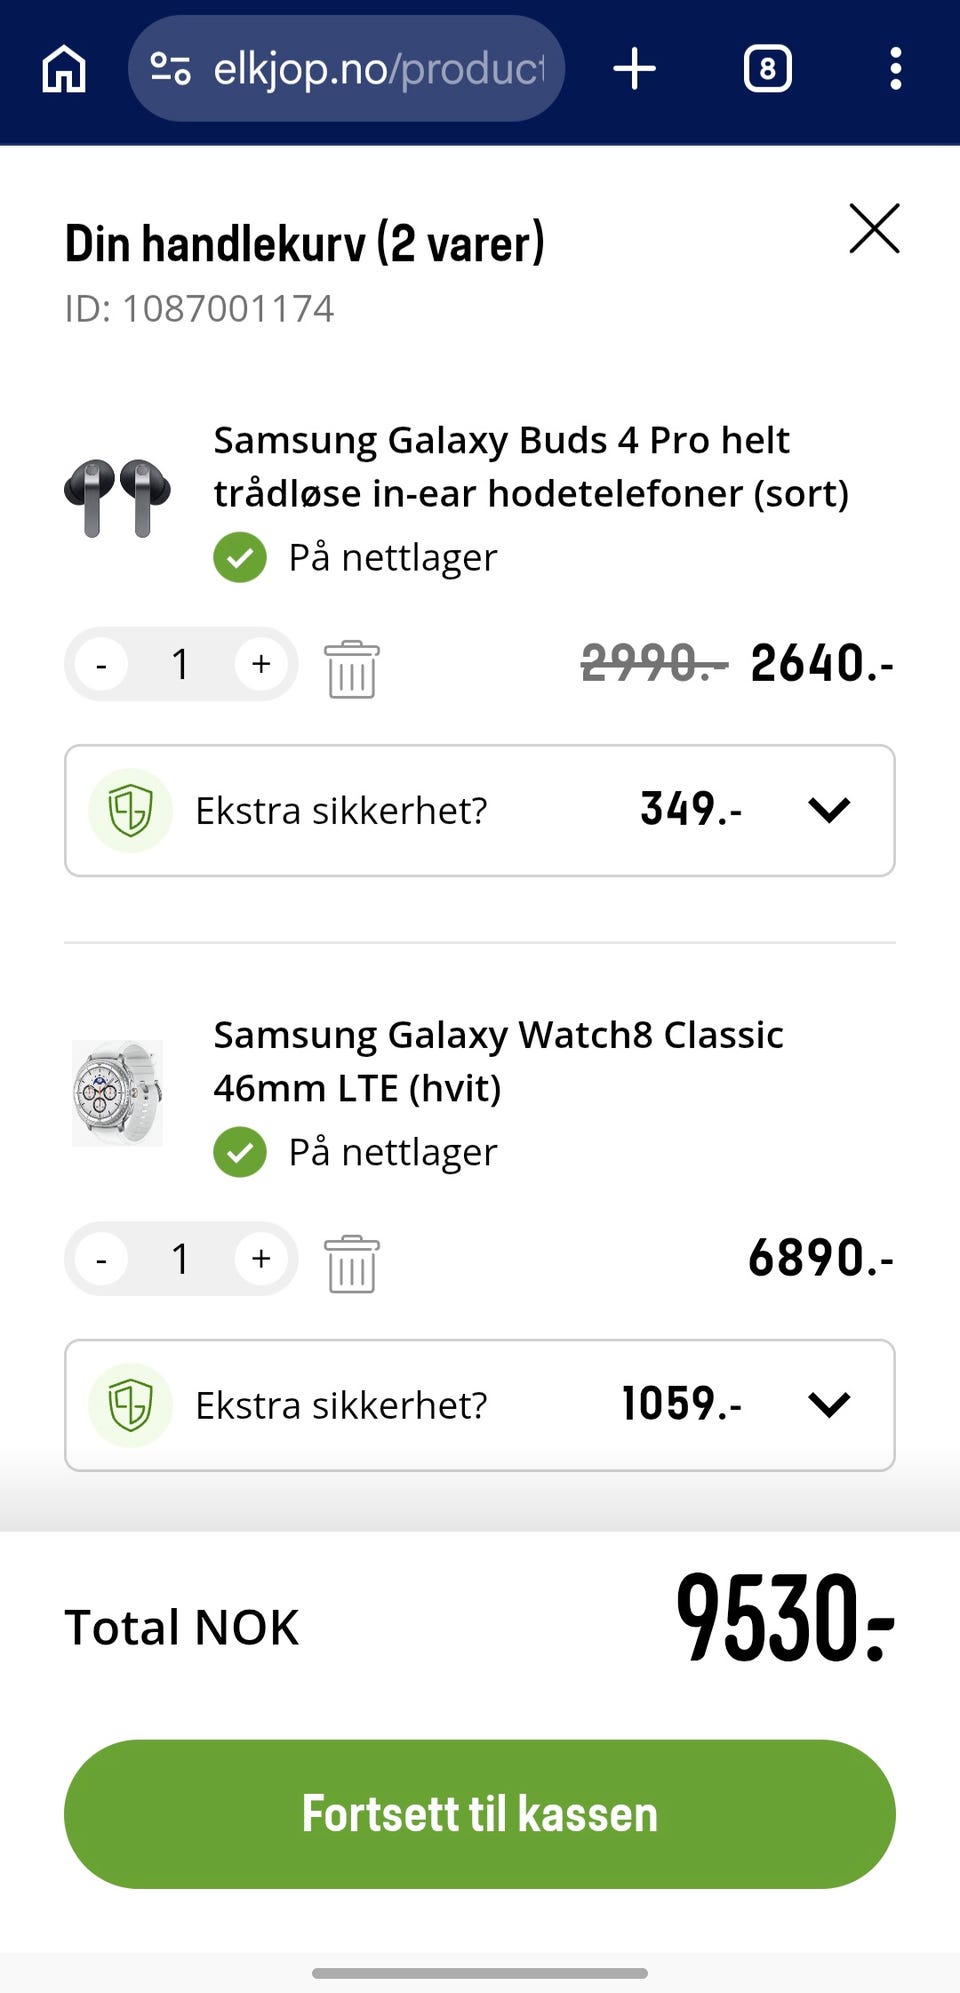Open a new browser tab
Viewport: 960px width, 1993px height.
click(x=634, y=69)
